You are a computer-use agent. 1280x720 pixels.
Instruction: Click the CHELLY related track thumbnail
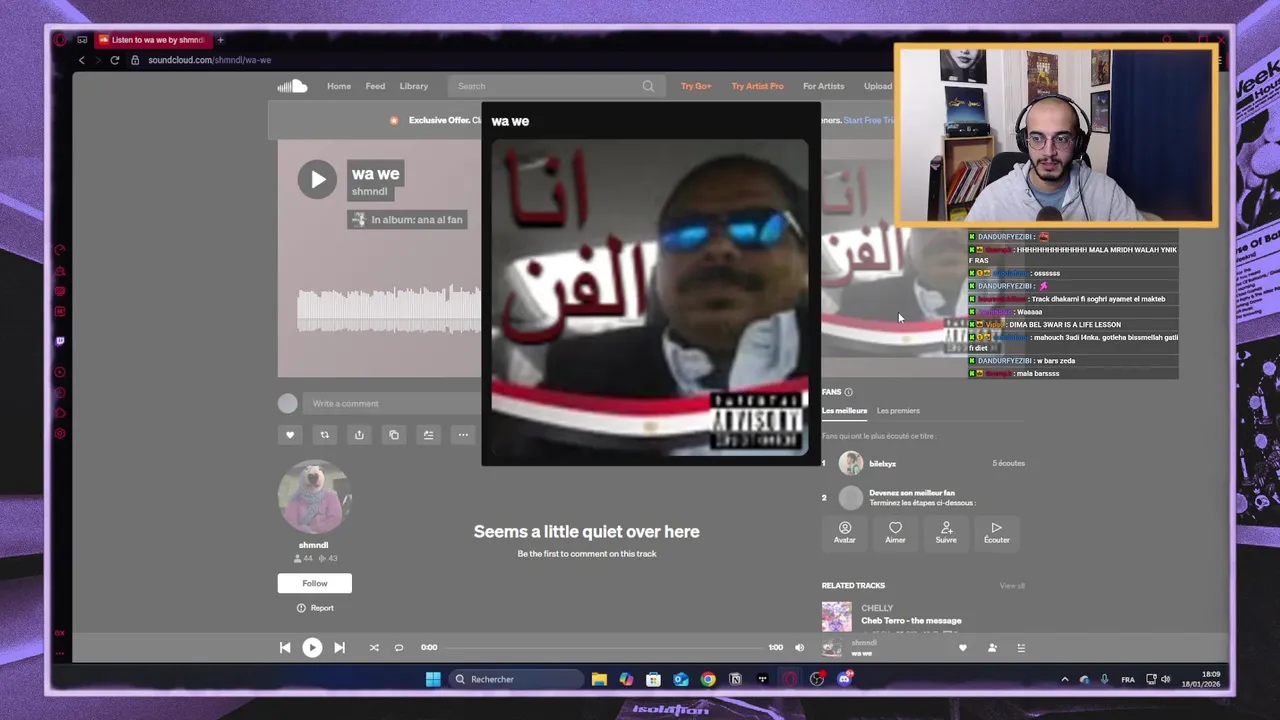pyautogui.click(x=837, y=617)
